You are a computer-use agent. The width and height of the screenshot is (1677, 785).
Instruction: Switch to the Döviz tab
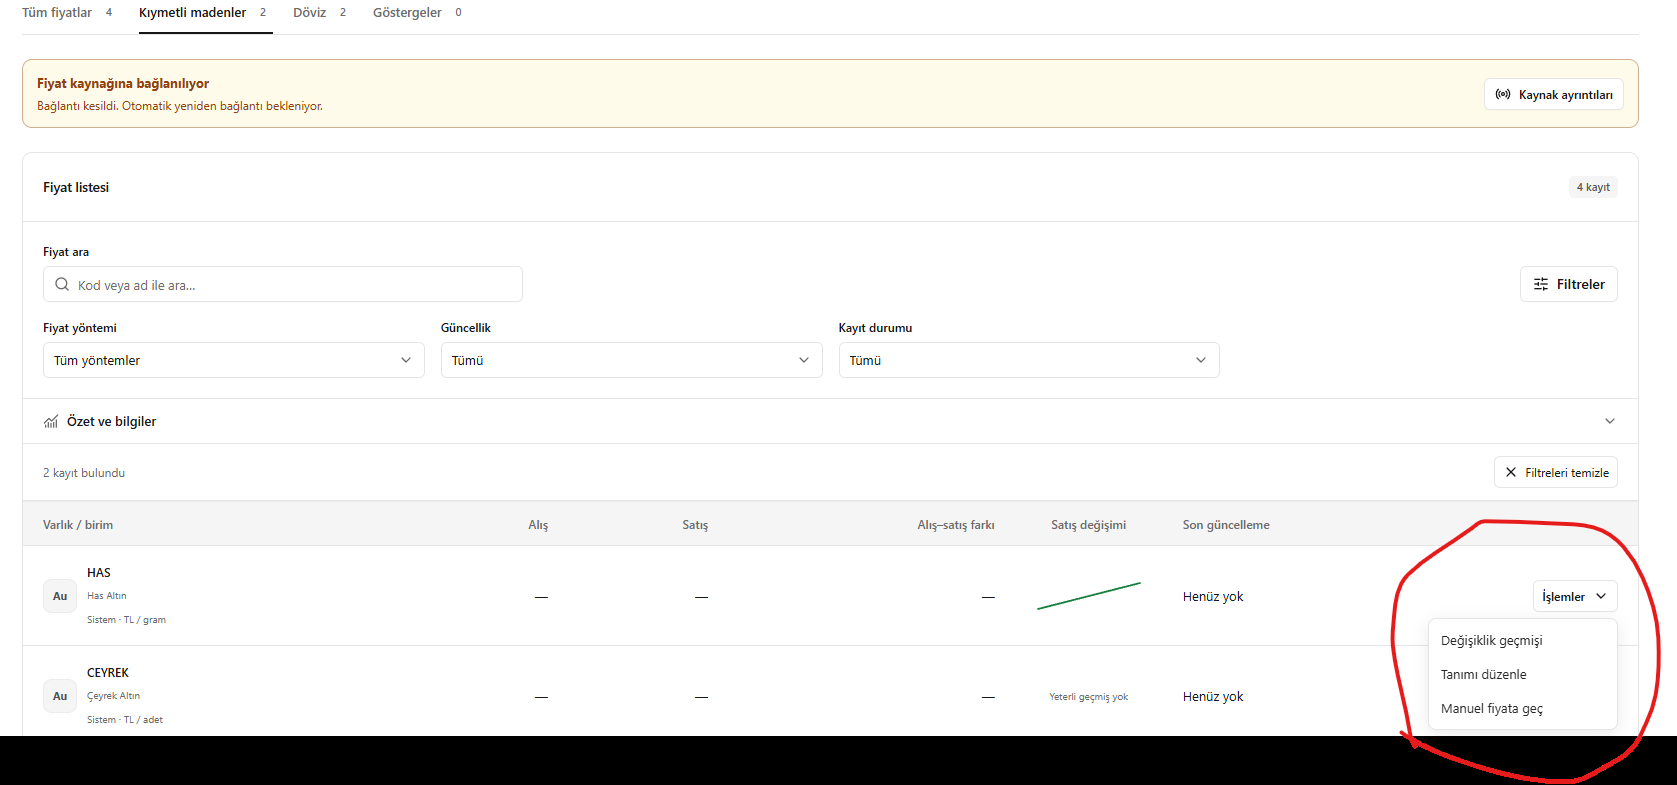click(320, 13)
